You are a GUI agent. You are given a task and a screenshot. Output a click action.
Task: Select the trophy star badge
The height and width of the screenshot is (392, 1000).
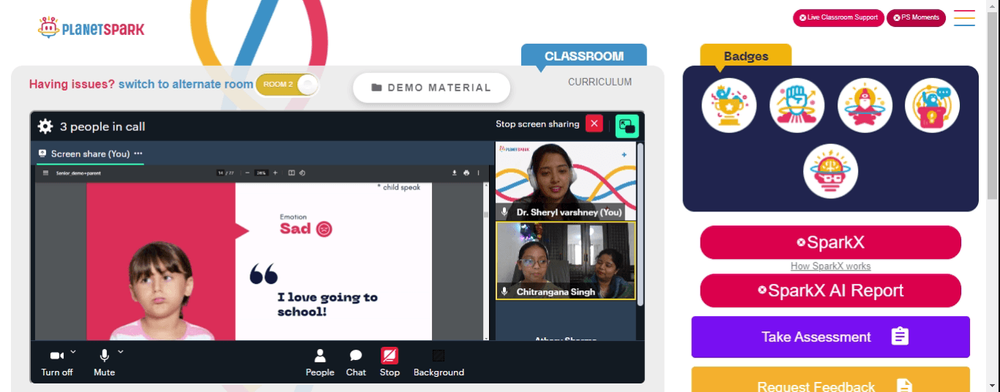729,106
